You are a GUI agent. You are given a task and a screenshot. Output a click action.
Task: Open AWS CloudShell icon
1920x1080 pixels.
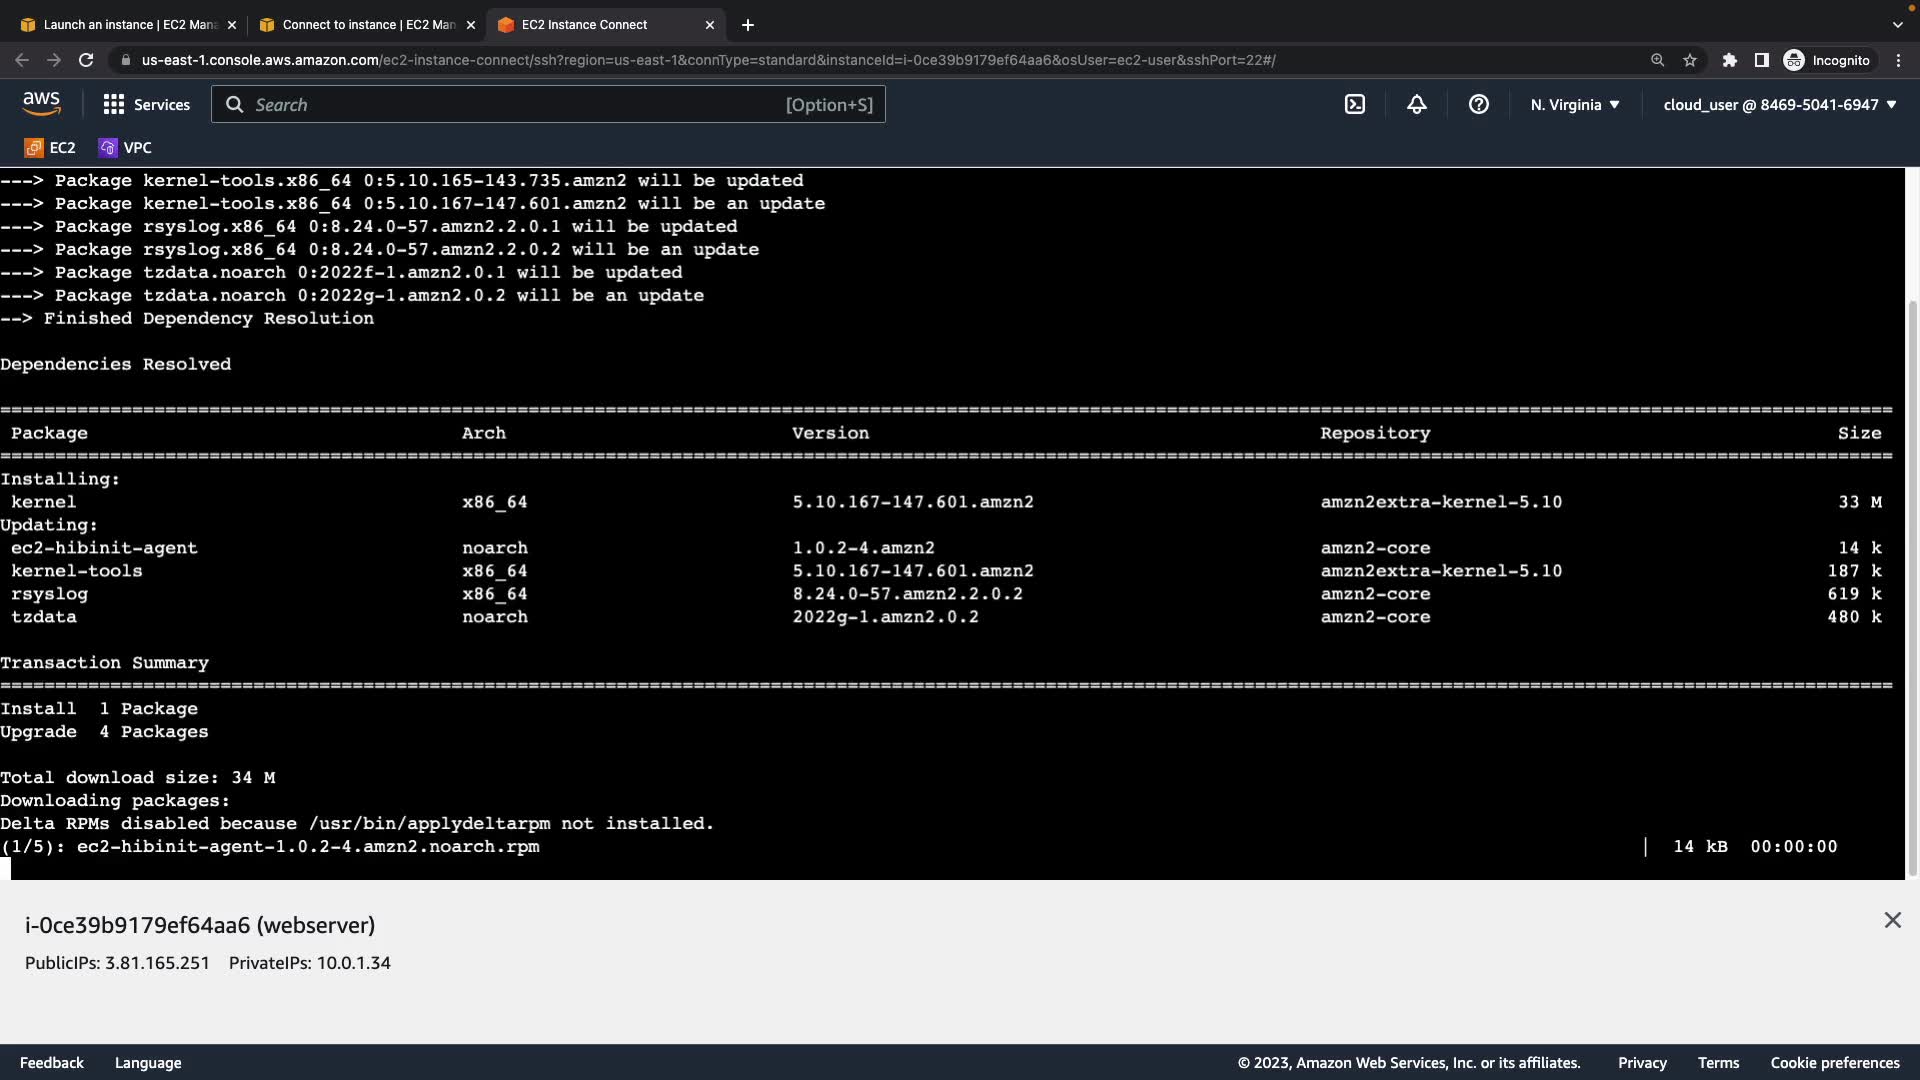tap(1354, 104)
